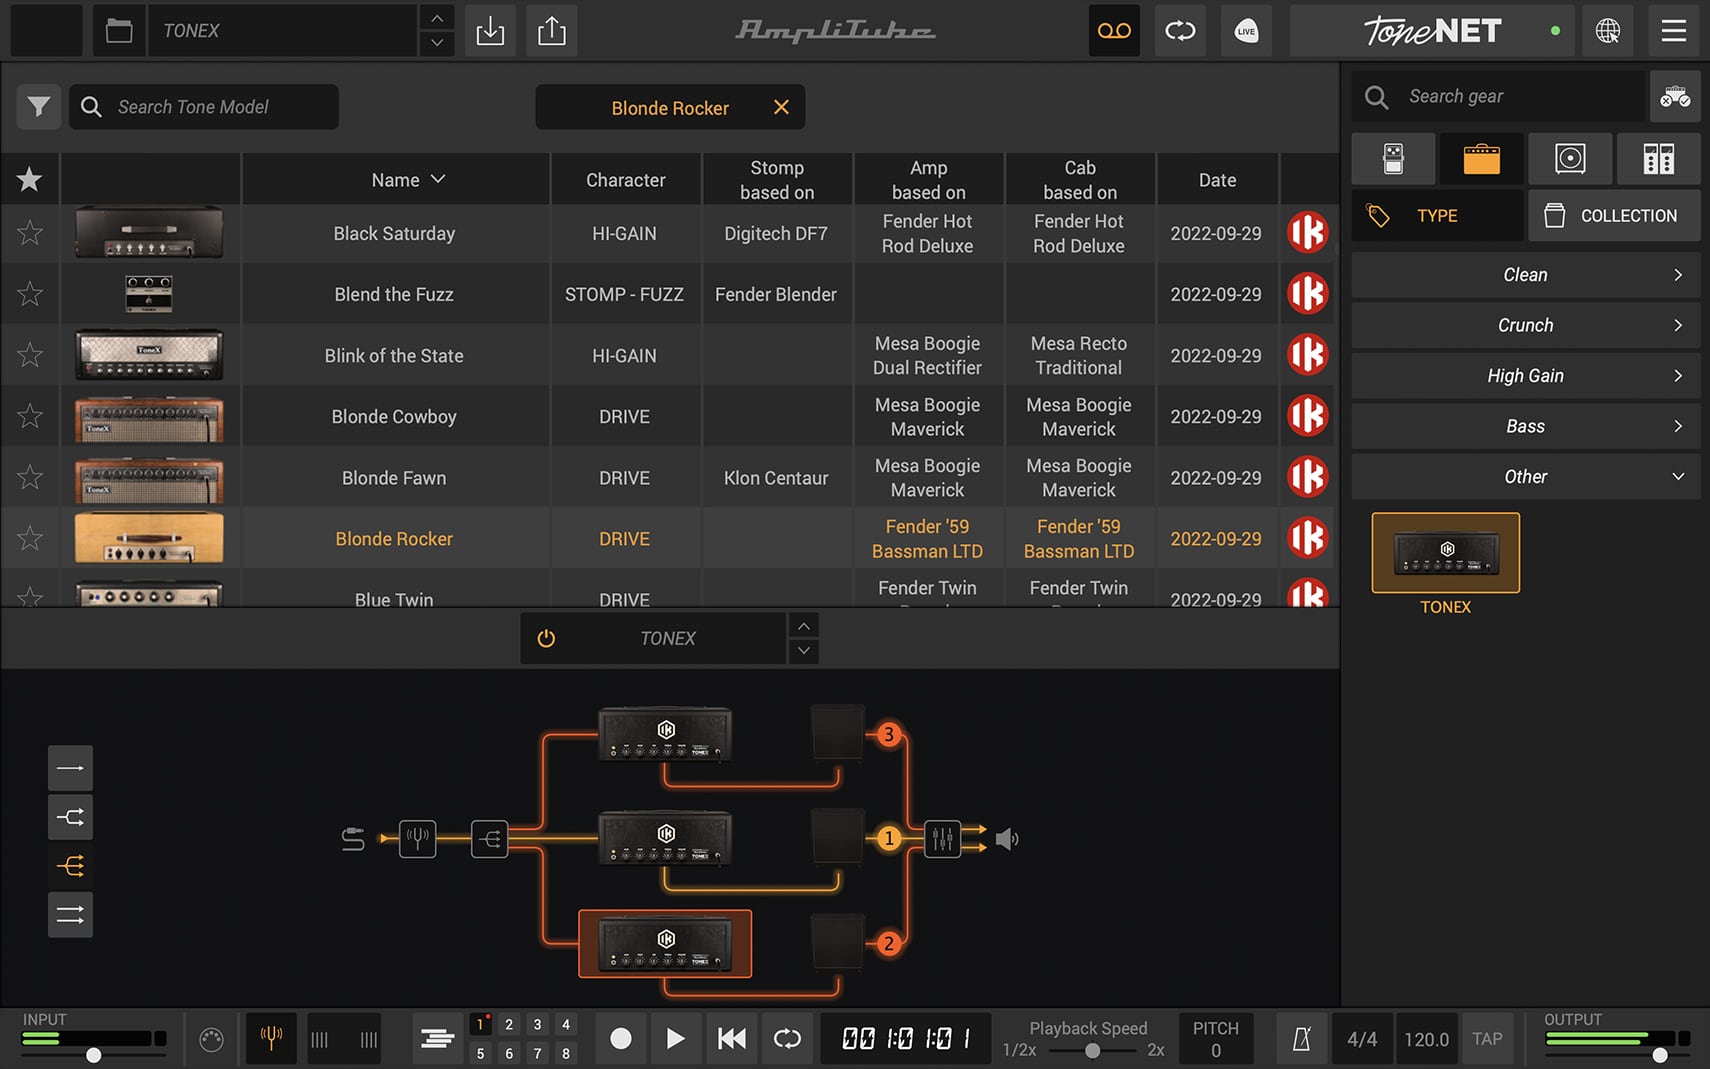The height and width of the screenshot is (1069, 1710).
Task: Click the tuner block in signal chain
Action: (x=418, y=838)
